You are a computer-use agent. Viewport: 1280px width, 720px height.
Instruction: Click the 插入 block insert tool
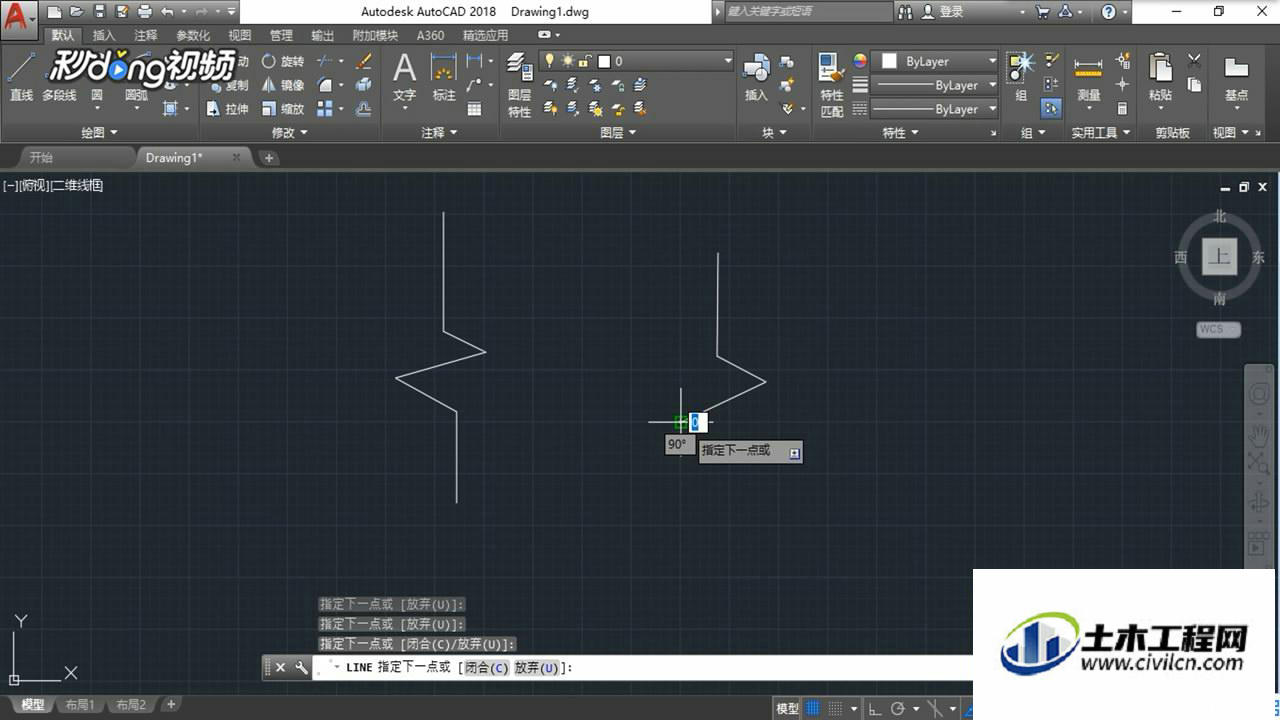(756, 78)
